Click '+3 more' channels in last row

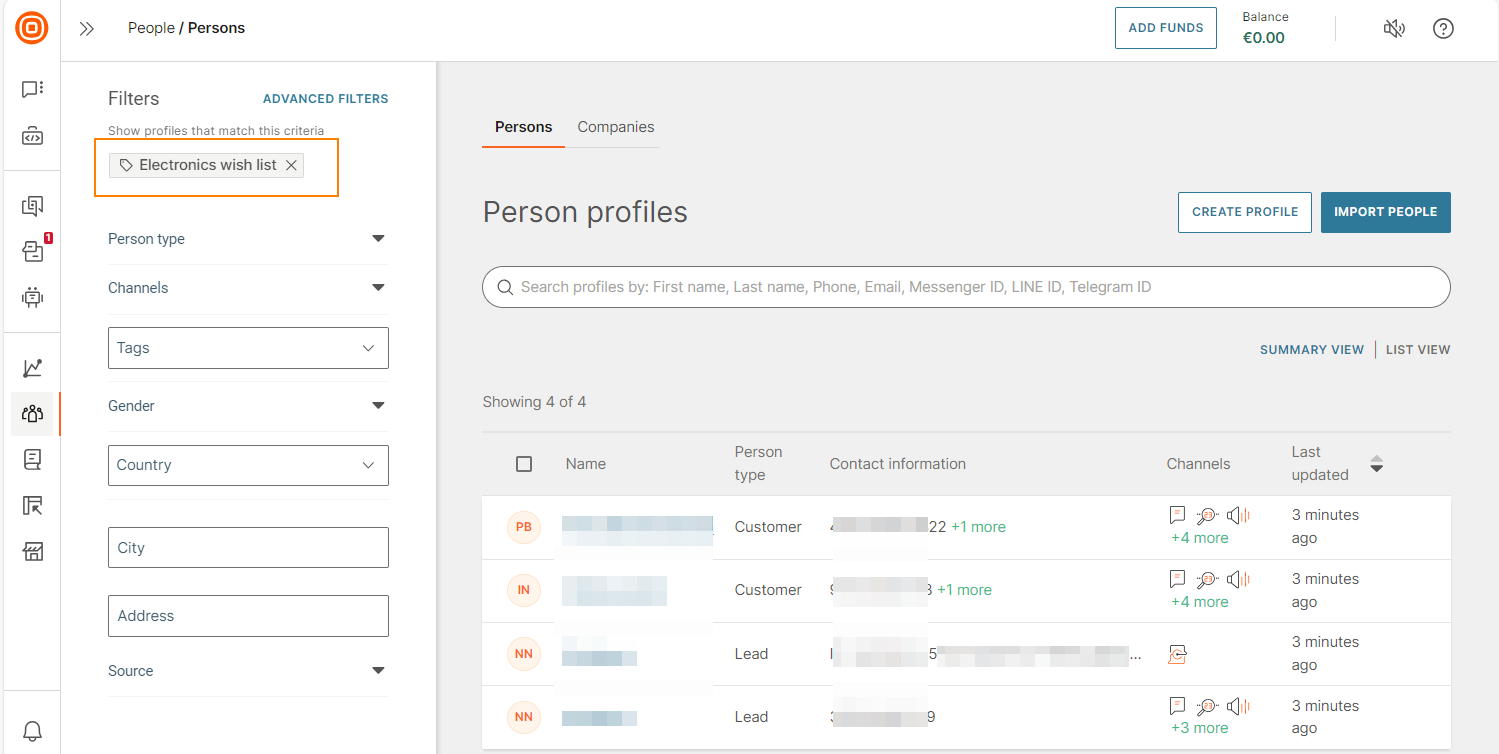click(x=1200, y=728)
